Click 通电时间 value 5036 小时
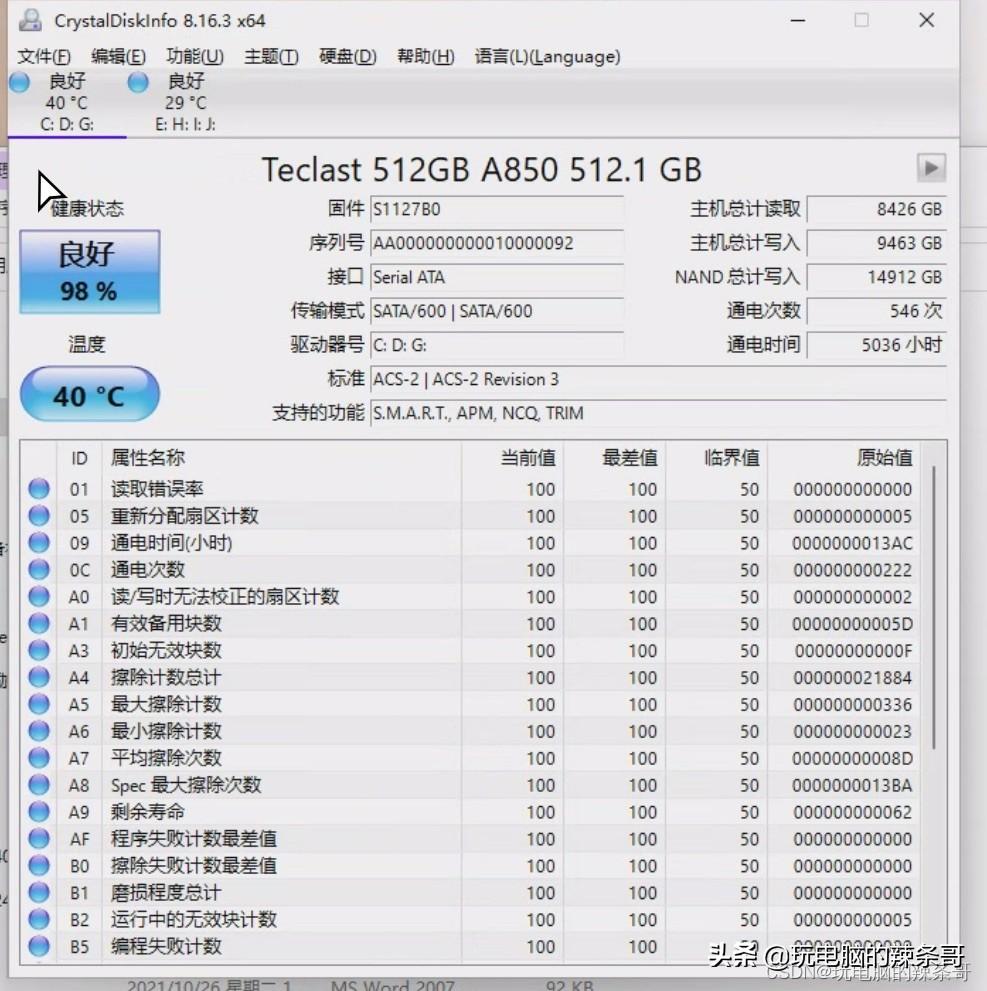This screenshot has height=991, width=987. click(876, 345)
